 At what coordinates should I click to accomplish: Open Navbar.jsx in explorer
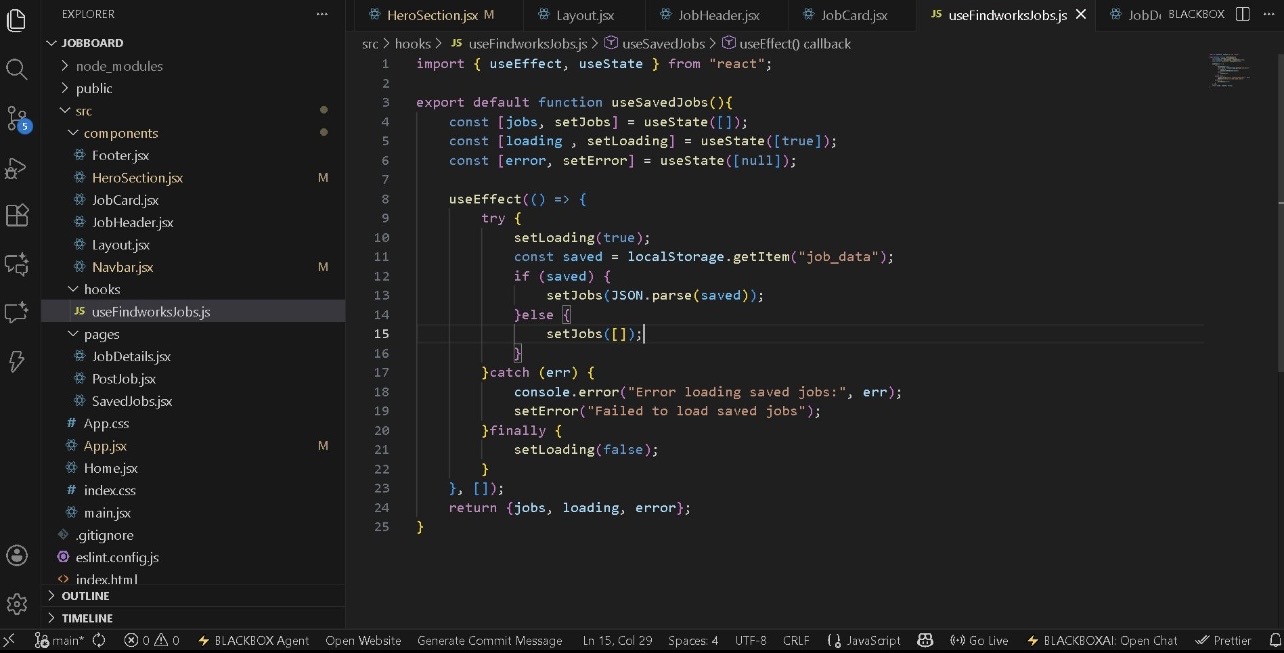(x=192, y=267)
